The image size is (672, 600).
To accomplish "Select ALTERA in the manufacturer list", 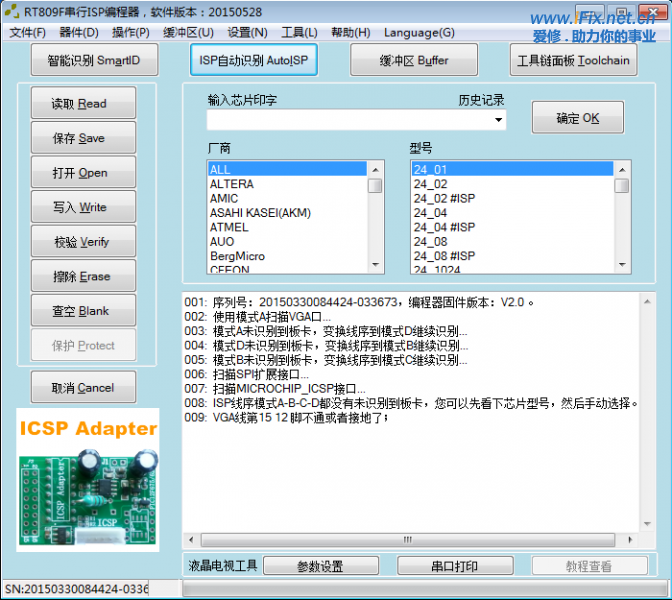I will tap(232, 184).
